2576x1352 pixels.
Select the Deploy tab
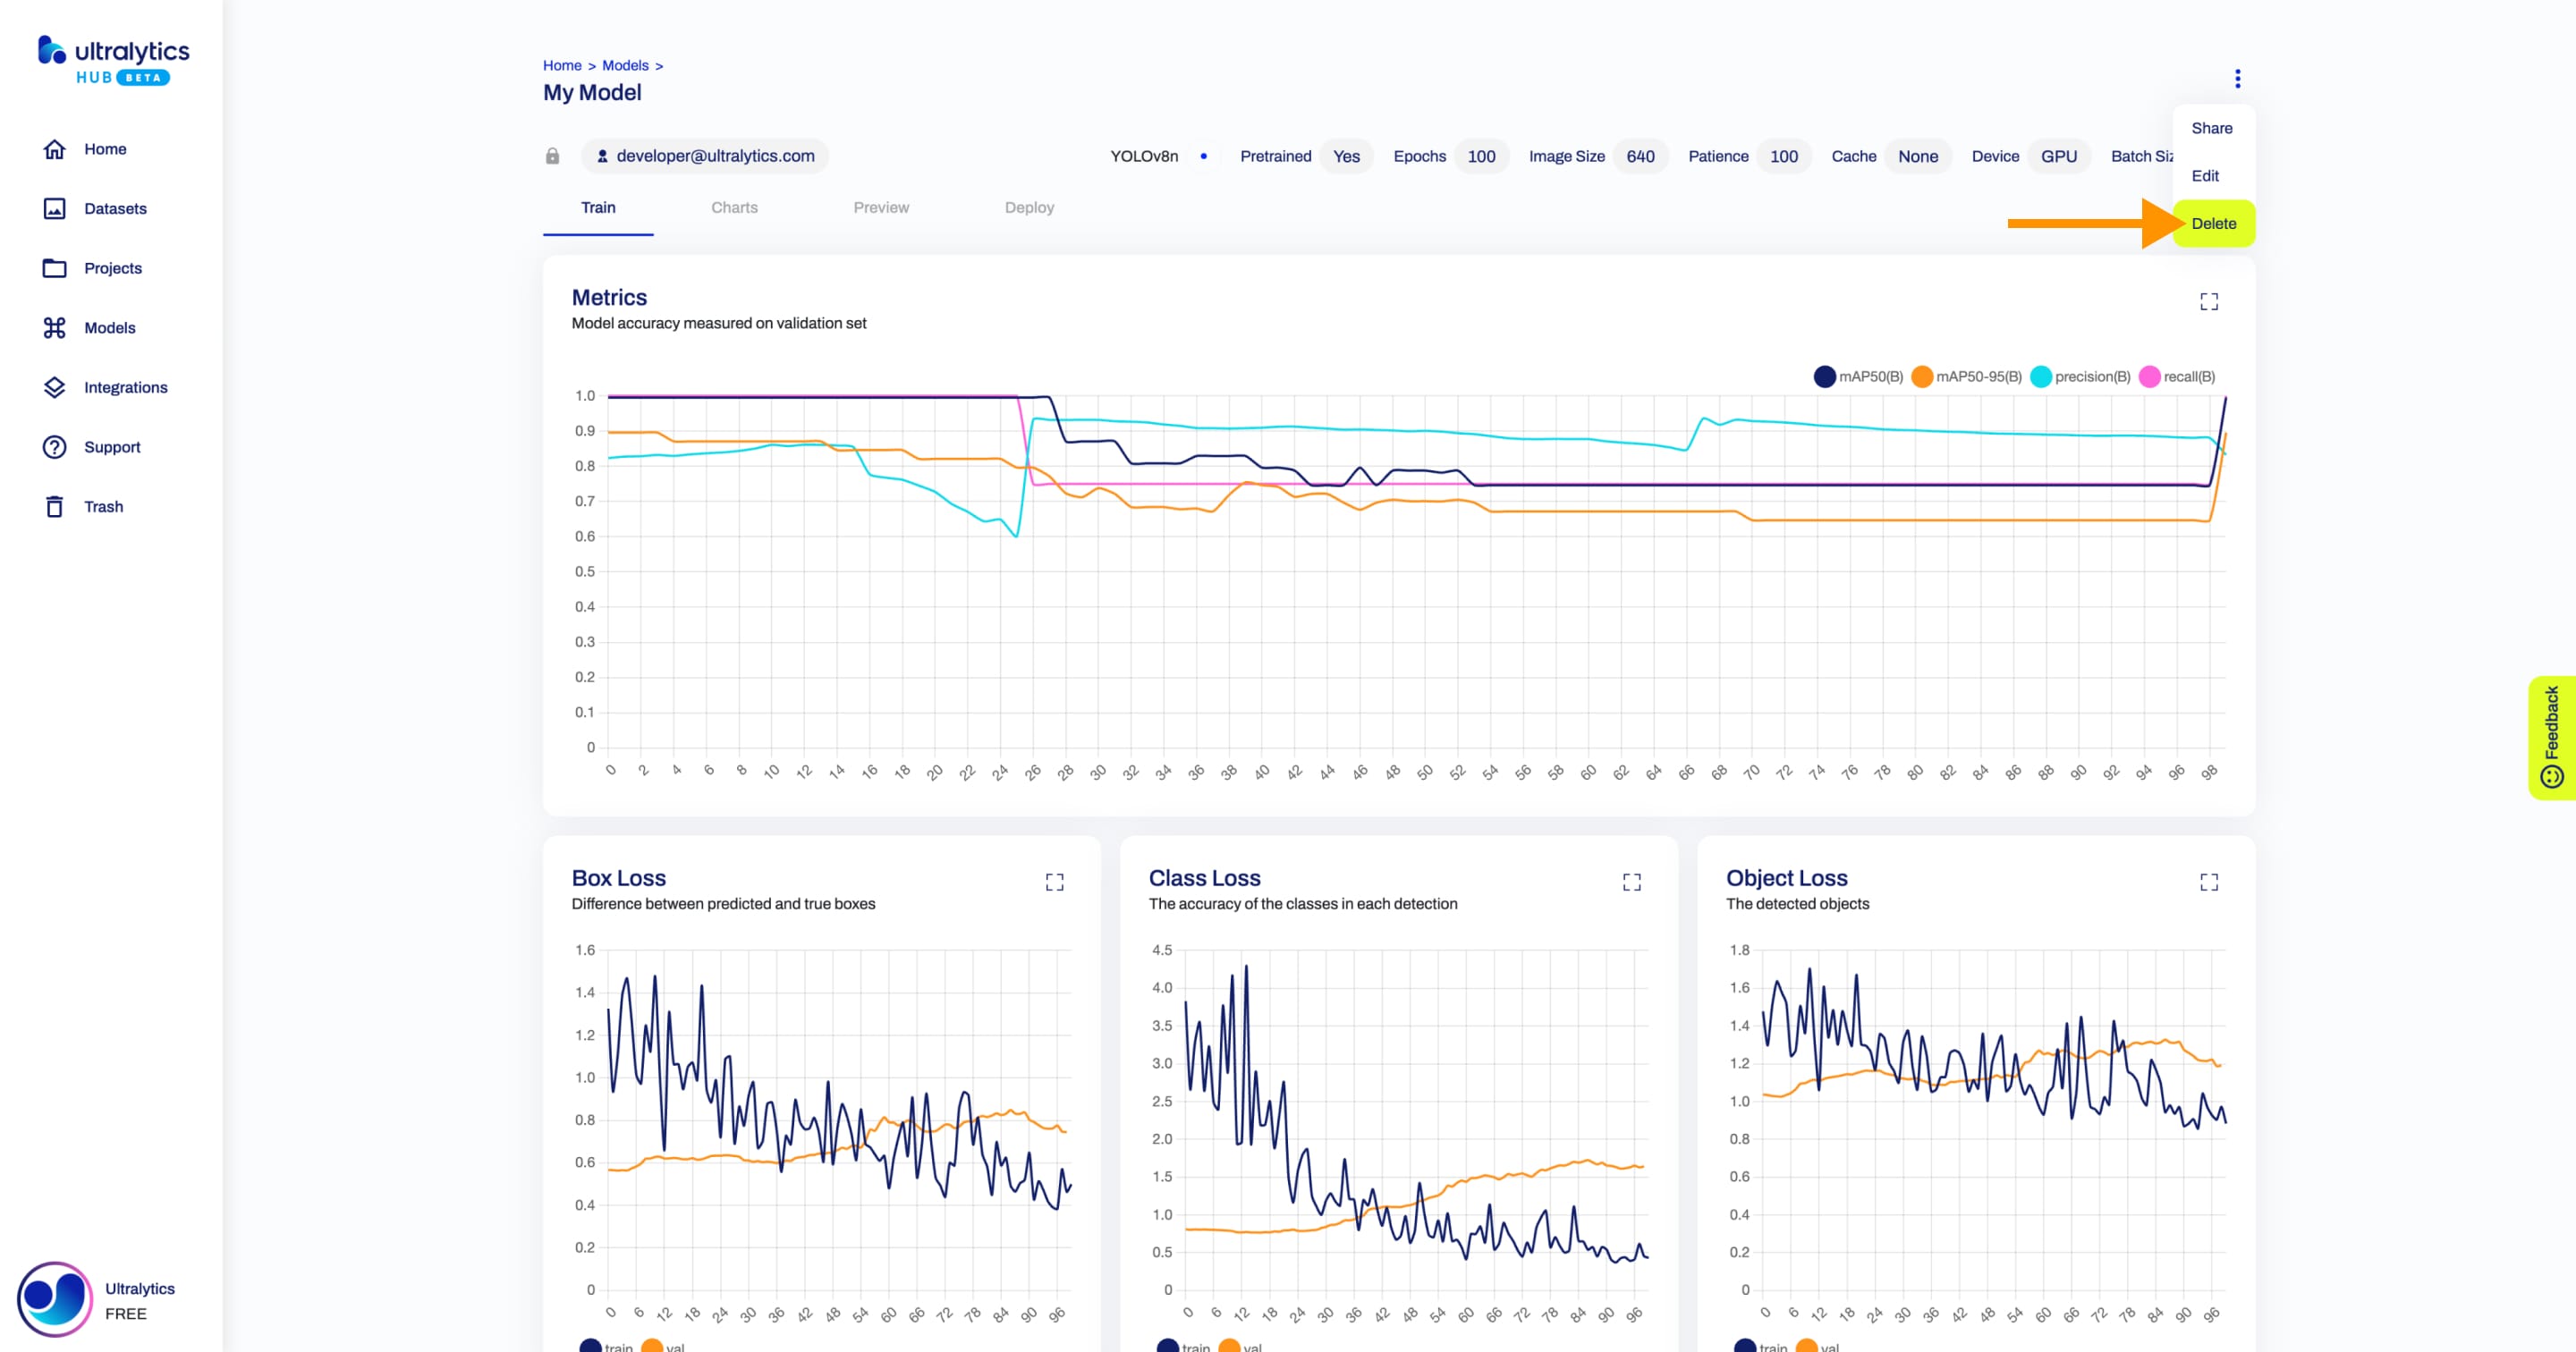point(1029,207)
